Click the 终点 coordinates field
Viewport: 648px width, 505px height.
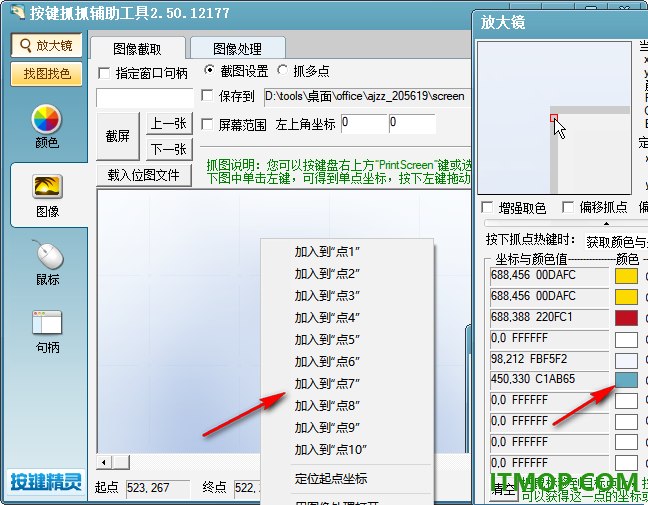(247, 488)
